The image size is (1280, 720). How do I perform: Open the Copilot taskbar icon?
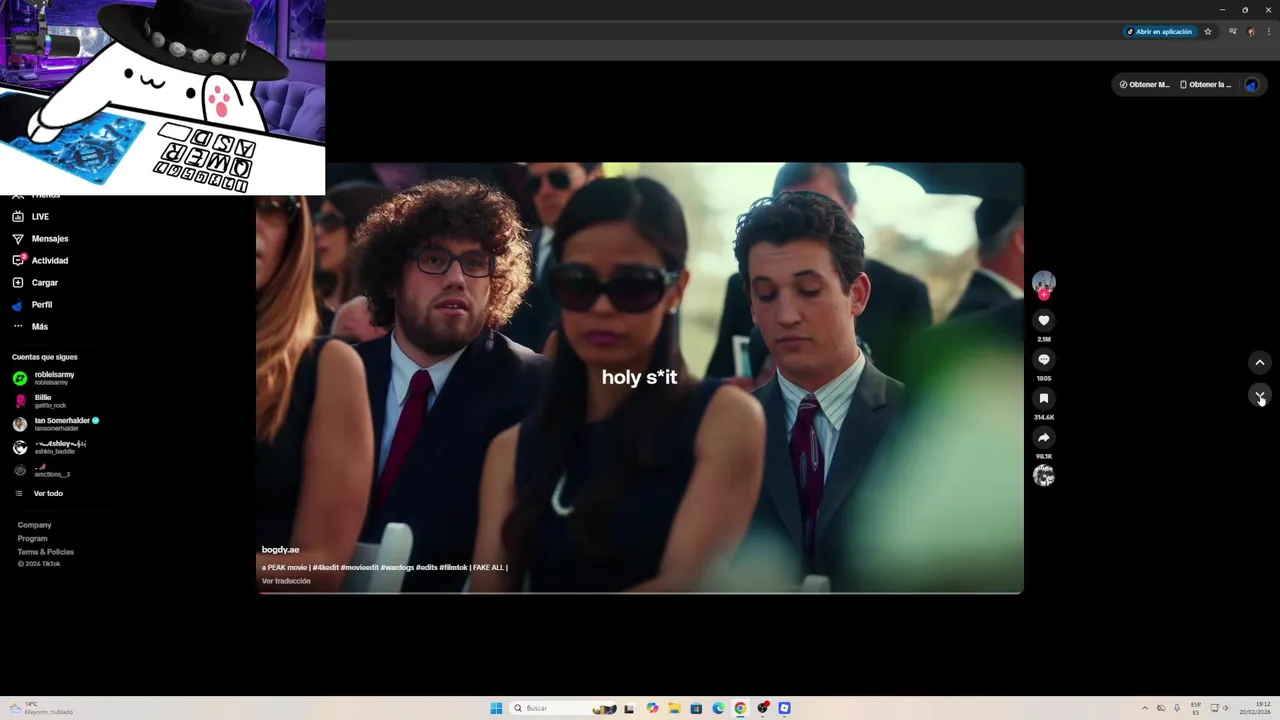[652, 708]
